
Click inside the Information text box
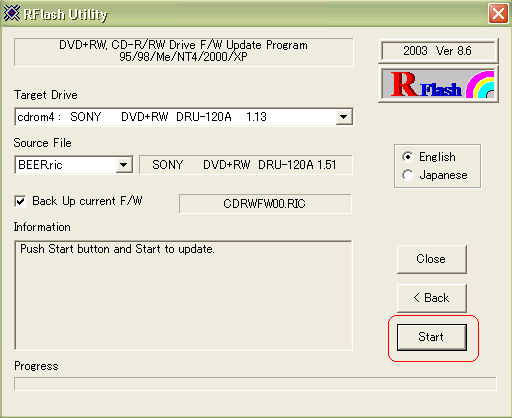point(183,295)
